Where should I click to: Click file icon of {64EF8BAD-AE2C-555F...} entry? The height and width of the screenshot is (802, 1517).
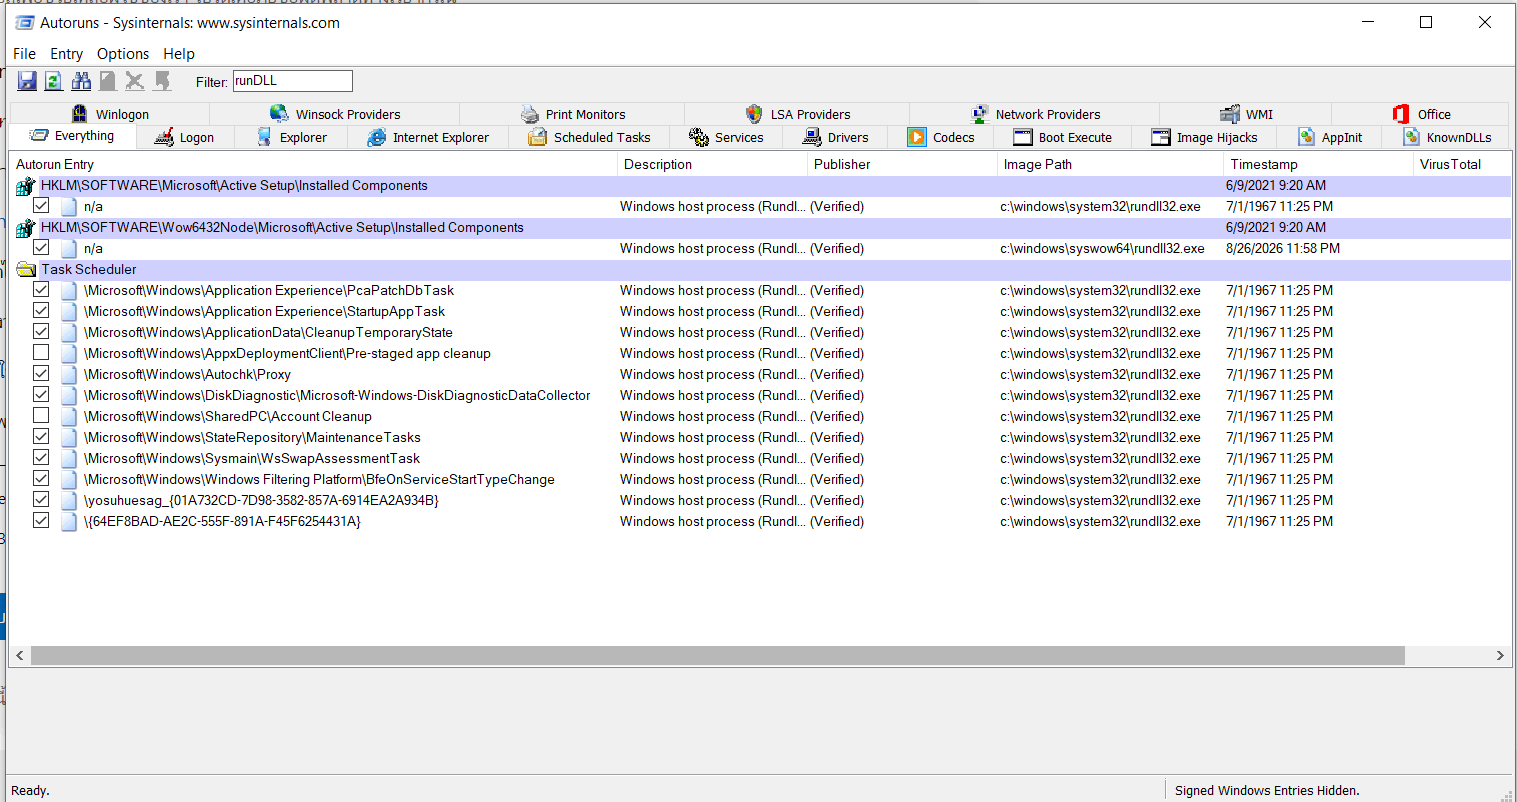pyautogui.click(x=69, y=522)
